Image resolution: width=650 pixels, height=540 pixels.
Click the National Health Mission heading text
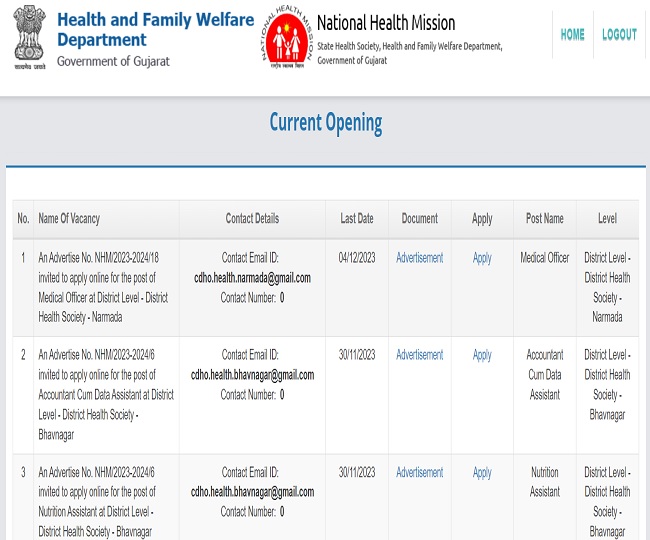(x=386, y=23)
